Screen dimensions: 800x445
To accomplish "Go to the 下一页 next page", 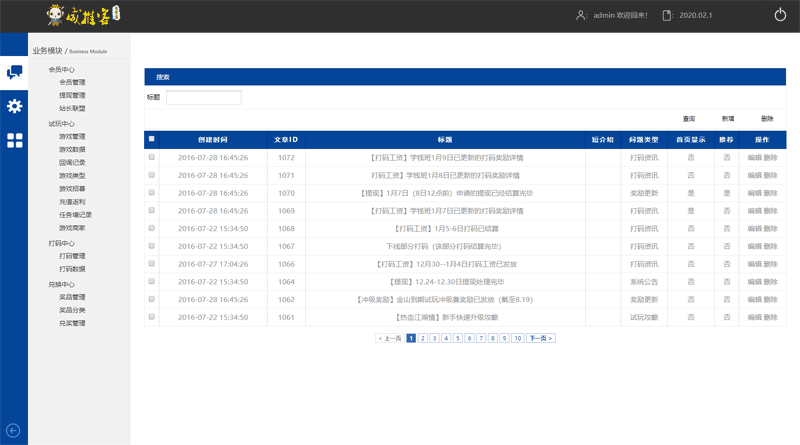I will coord(540,338).
